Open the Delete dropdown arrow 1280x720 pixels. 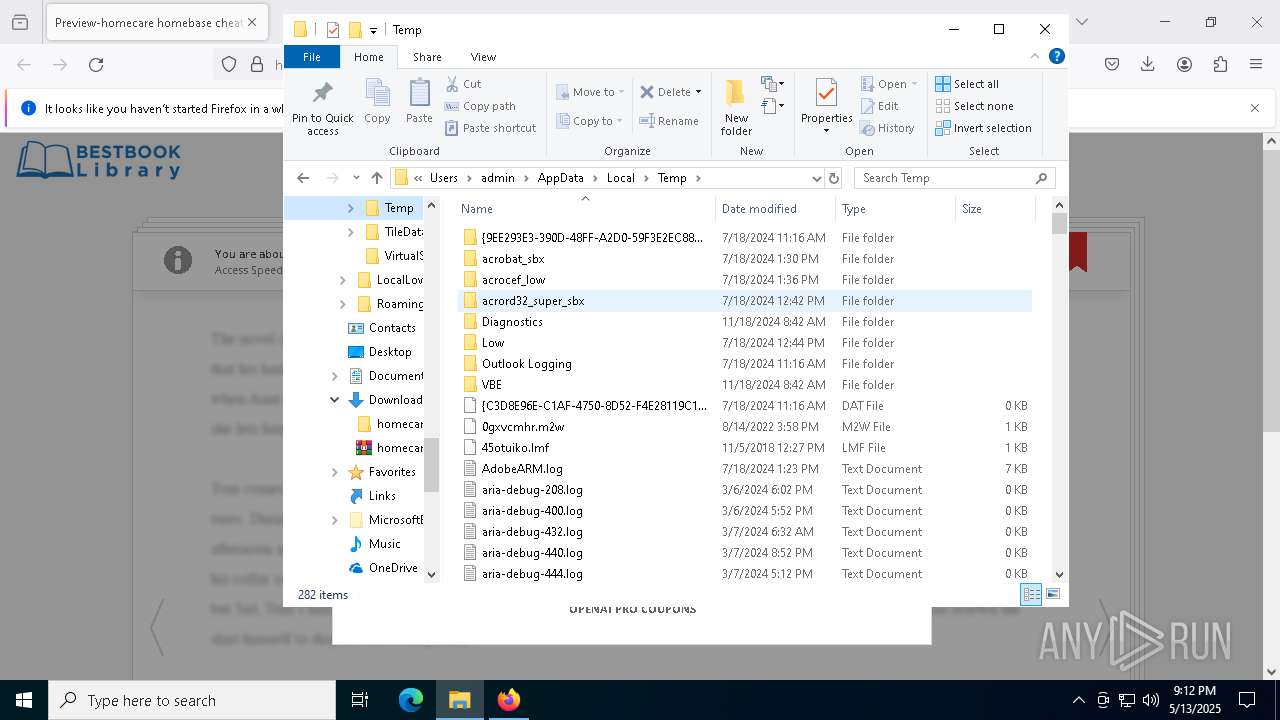(698, 92)
